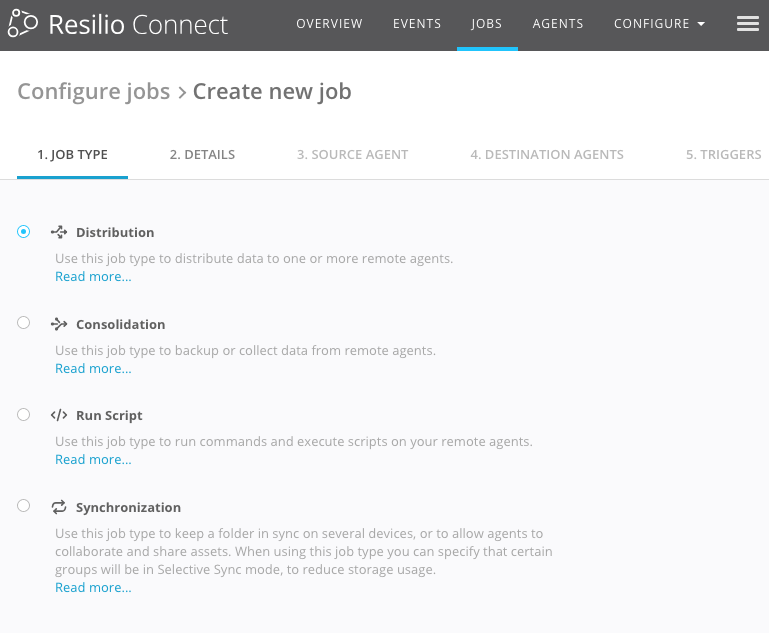The height and width of the screenshot is (633, 769).
Task: Expand the Configure dropdown menu
Action: (x=660, y=24)
